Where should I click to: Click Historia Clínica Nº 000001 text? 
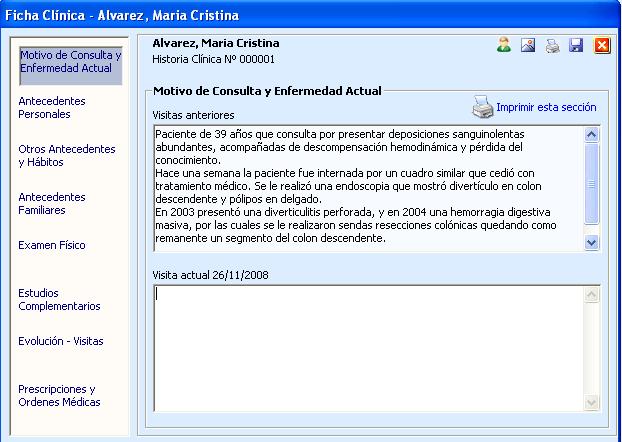213,60
